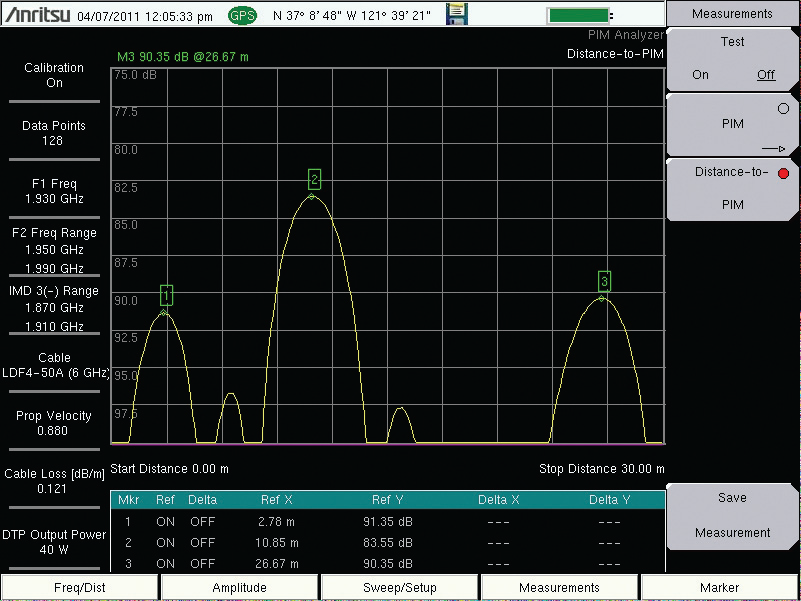Click the battery level indicator

(x=580, y=16)
